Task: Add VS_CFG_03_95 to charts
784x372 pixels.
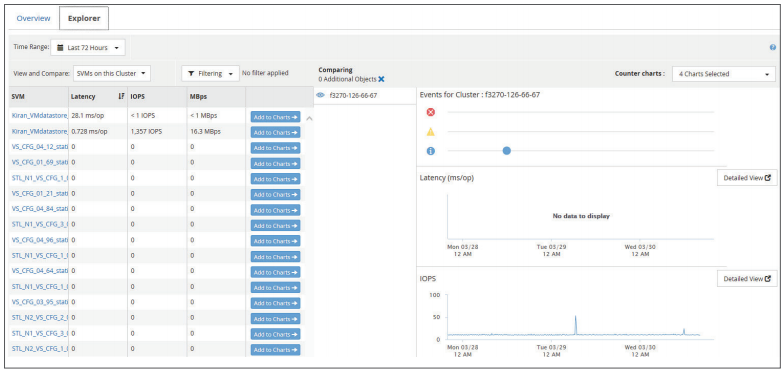Action: [276, 303]
